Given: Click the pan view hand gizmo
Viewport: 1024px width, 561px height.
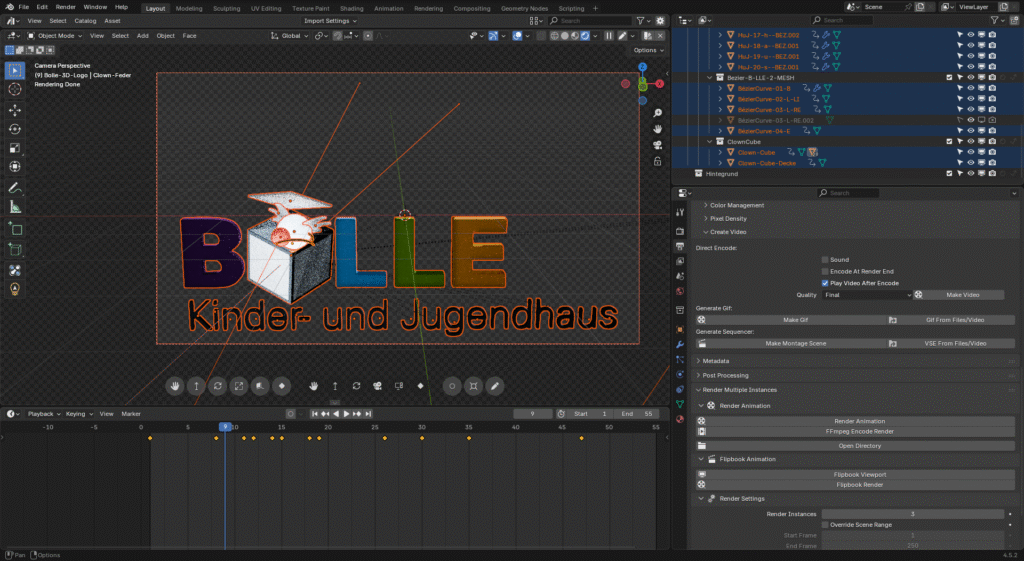Looking at the screenshot, I should [x=657, y=129].
